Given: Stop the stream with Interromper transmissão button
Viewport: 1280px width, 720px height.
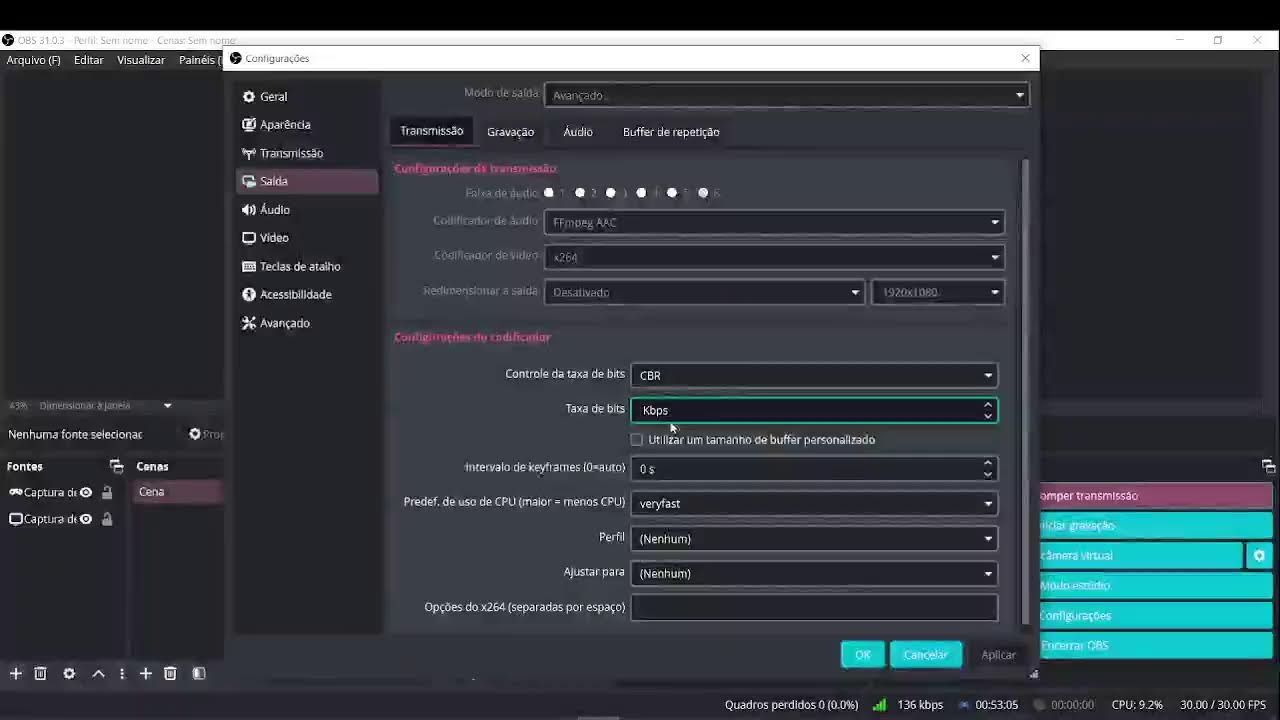Looking at the screenshot, I should (x=1156, y=496).
